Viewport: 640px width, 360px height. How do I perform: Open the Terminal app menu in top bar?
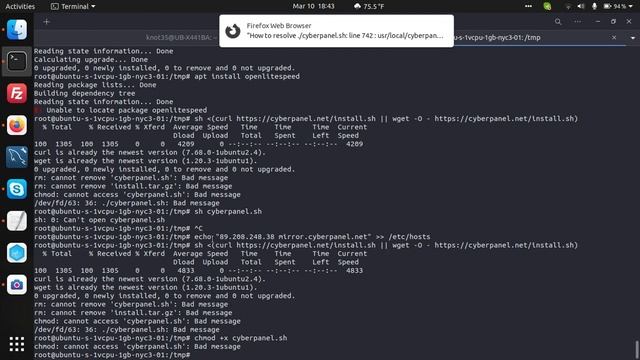point(73,6)
